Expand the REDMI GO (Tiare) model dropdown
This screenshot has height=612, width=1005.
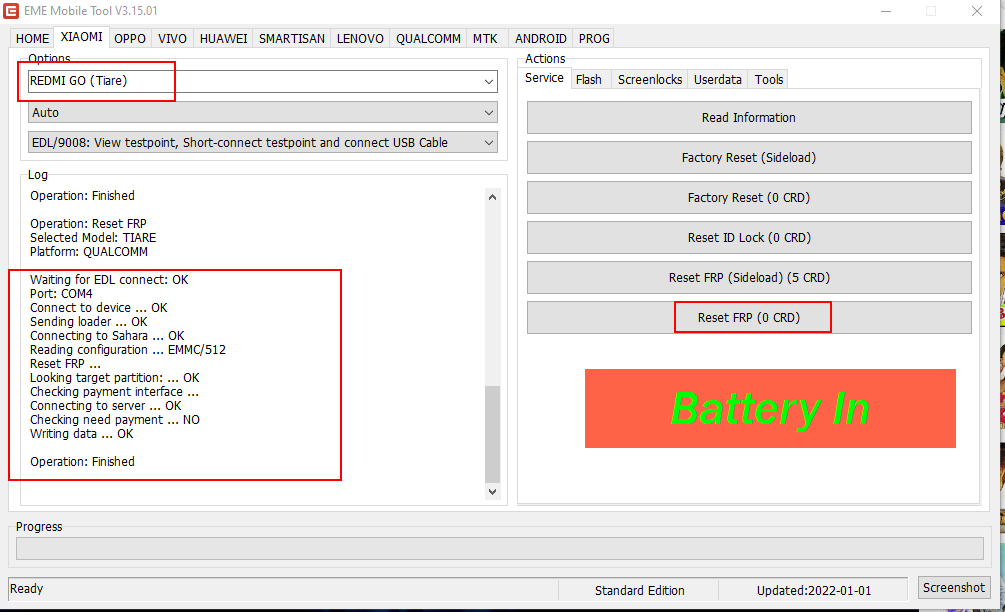point(263,81)
